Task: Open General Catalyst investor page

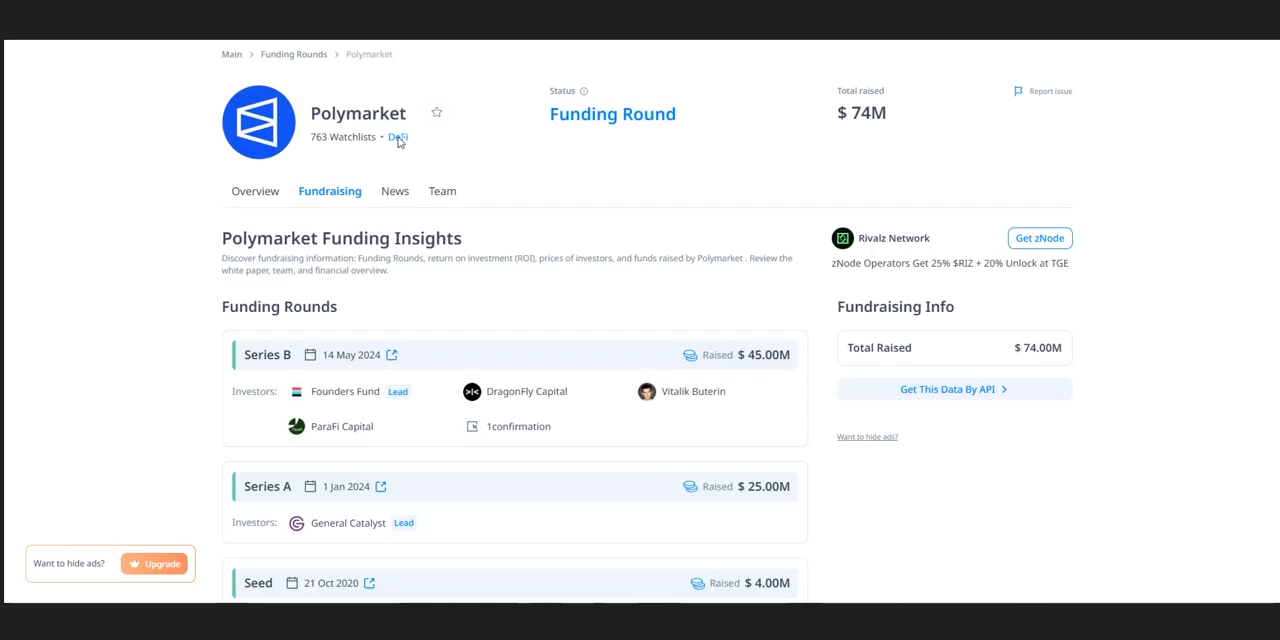Action: point(348,523)
